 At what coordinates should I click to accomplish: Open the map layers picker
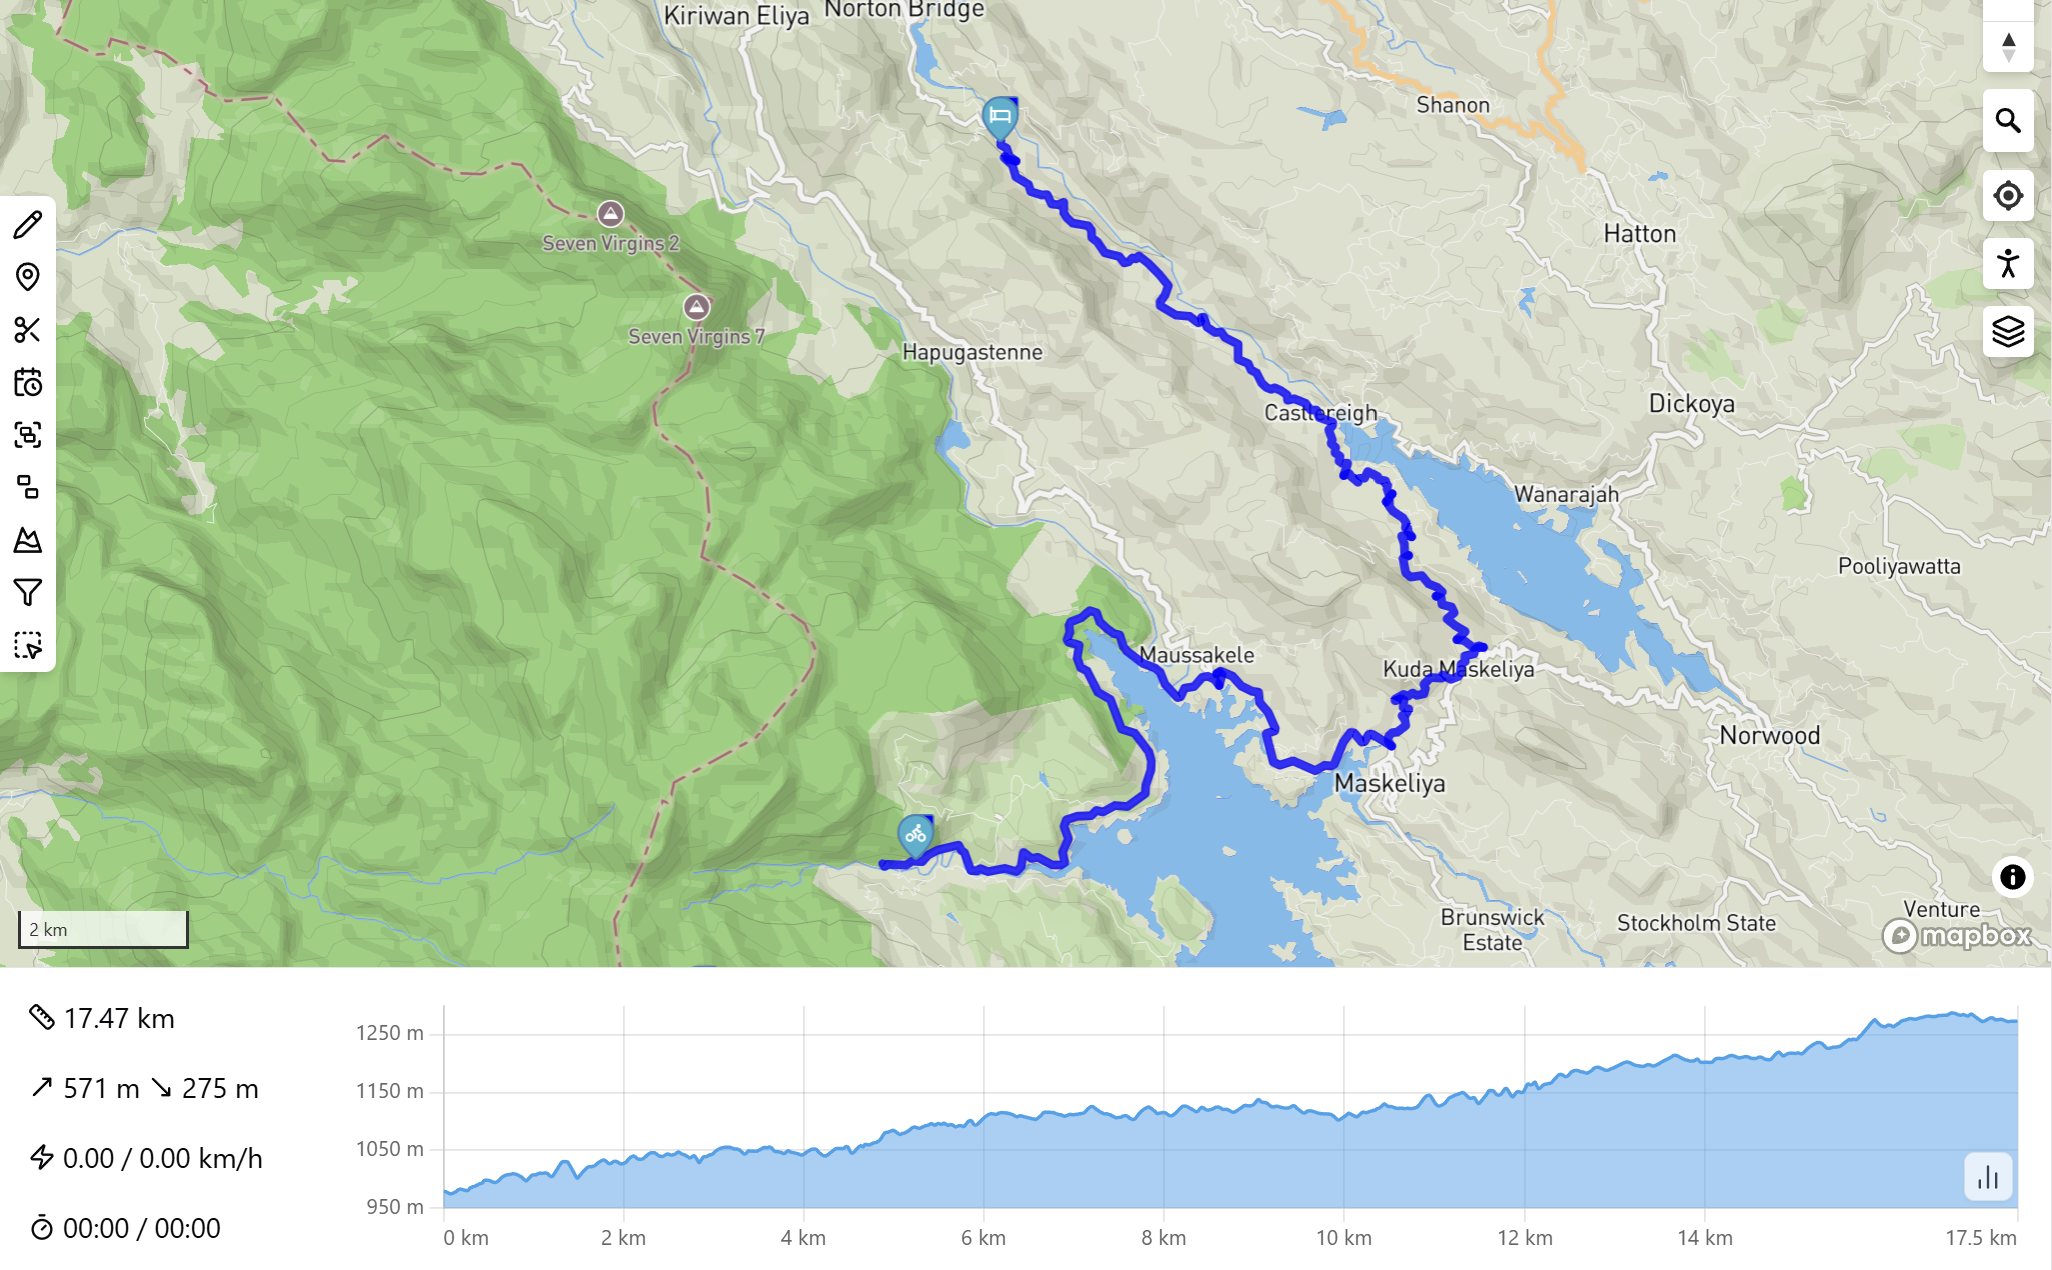[x=2009, y=331]
